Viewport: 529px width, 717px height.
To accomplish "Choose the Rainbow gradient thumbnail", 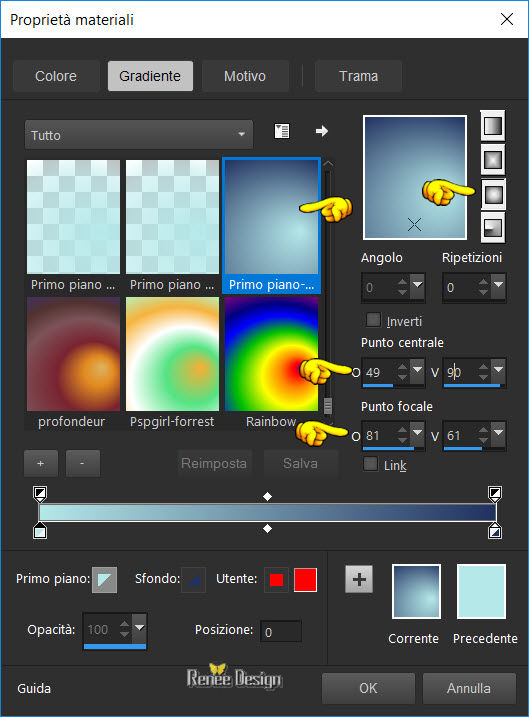I will [x=271, y=354].
